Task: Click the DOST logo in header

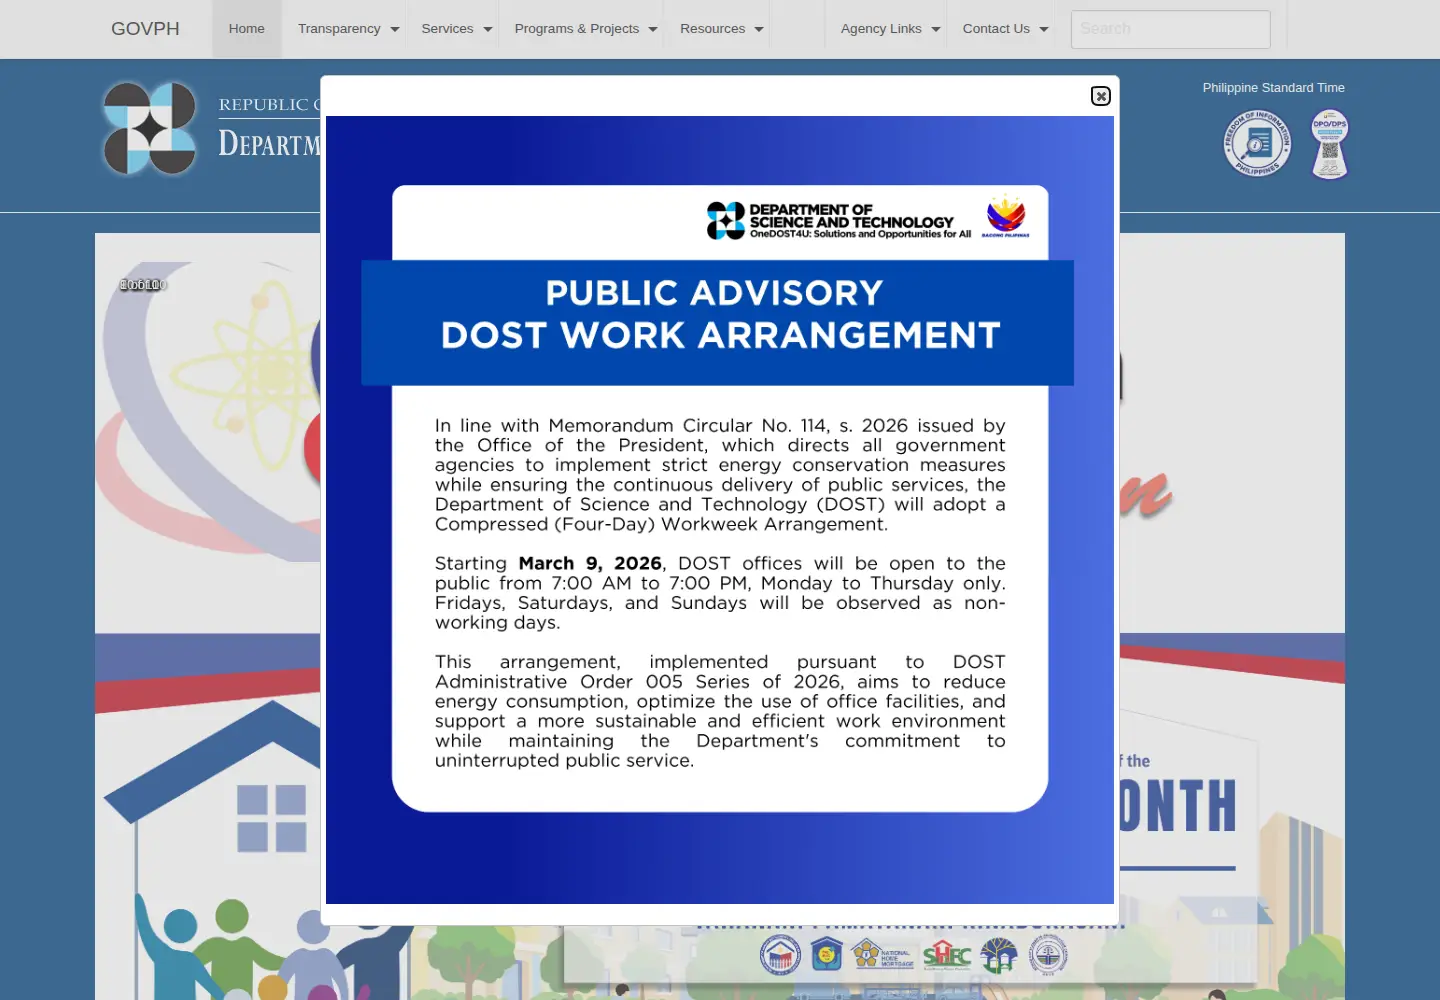Action: (151, 129)
